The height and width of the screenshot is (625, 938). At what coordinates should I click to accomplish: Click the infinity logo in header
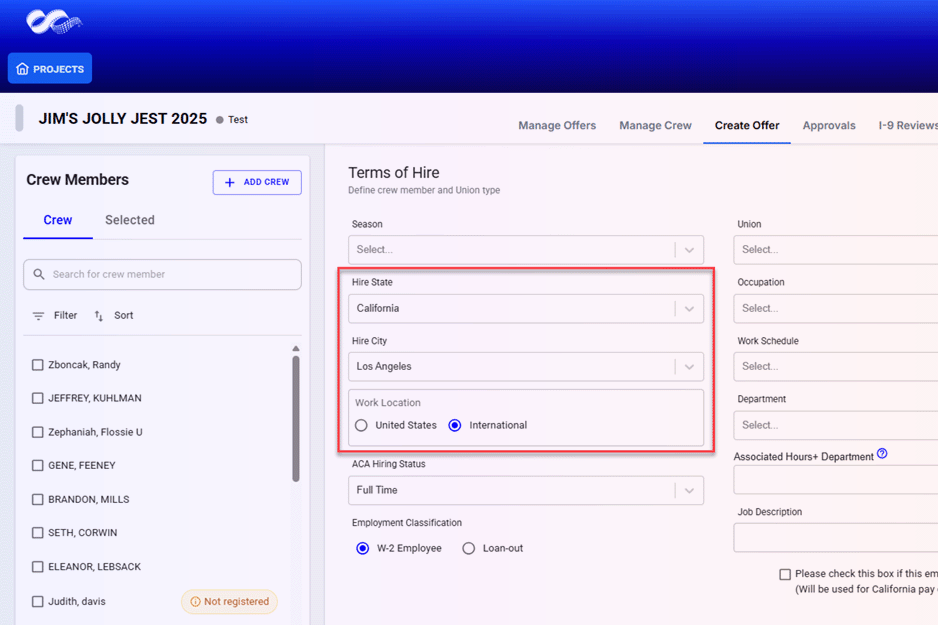click(x=54, y=21)
